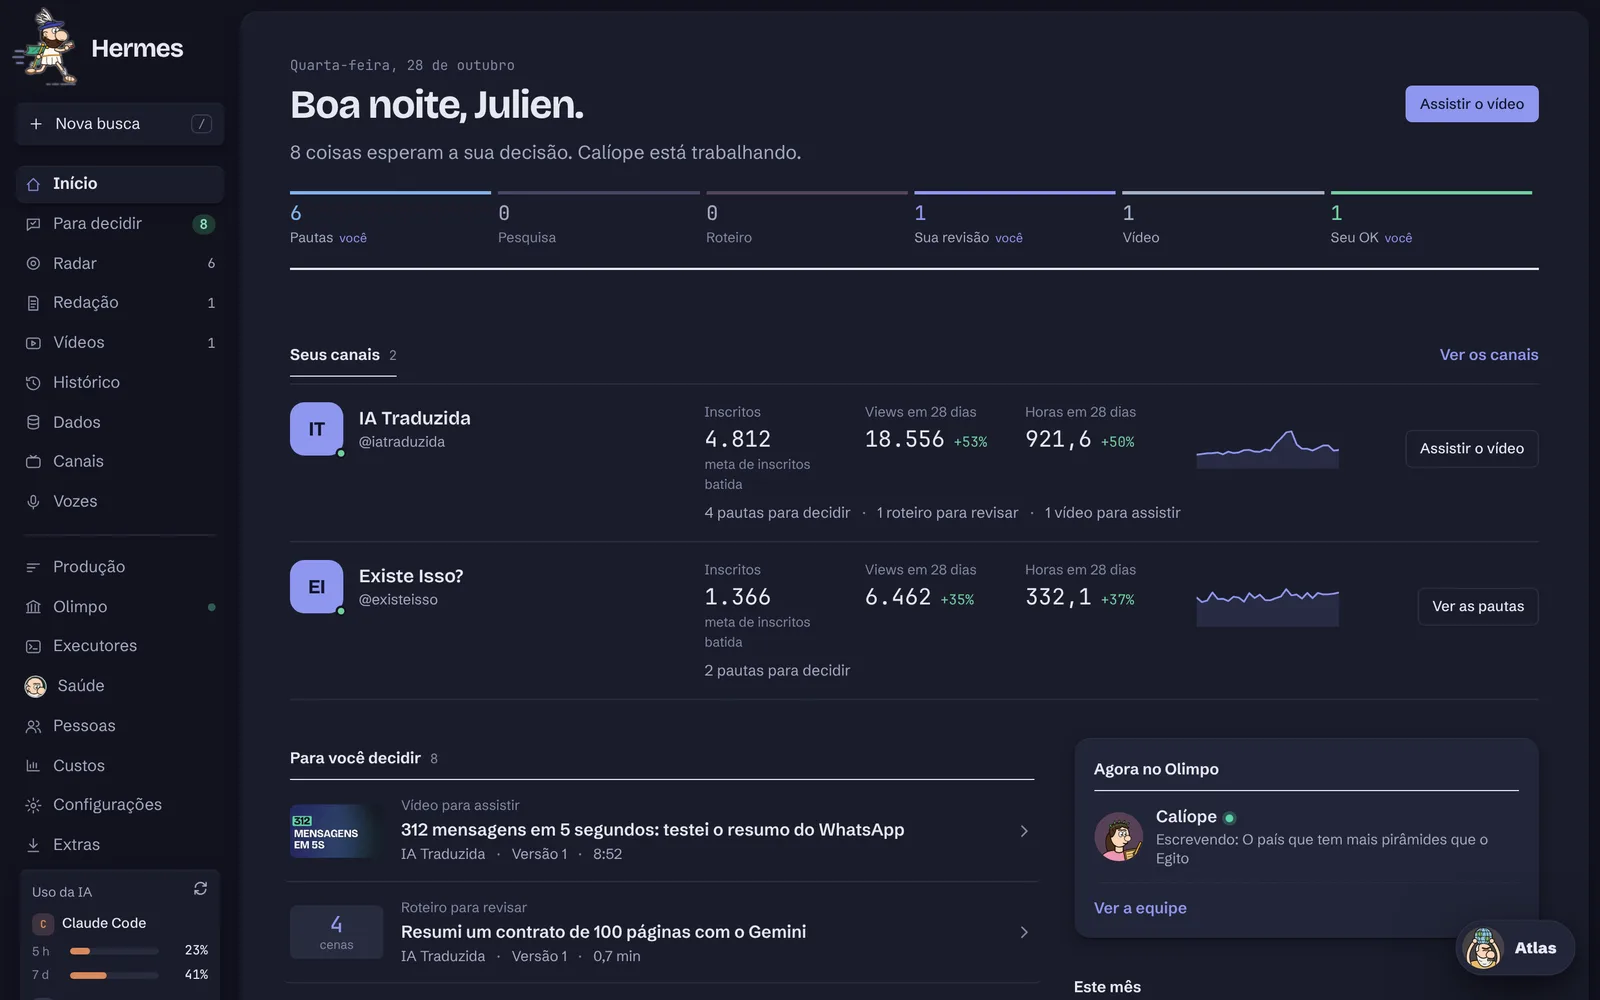1600x1000 pixels.
Task: Click the Hermes mascot logo
Action: (46, 47)
